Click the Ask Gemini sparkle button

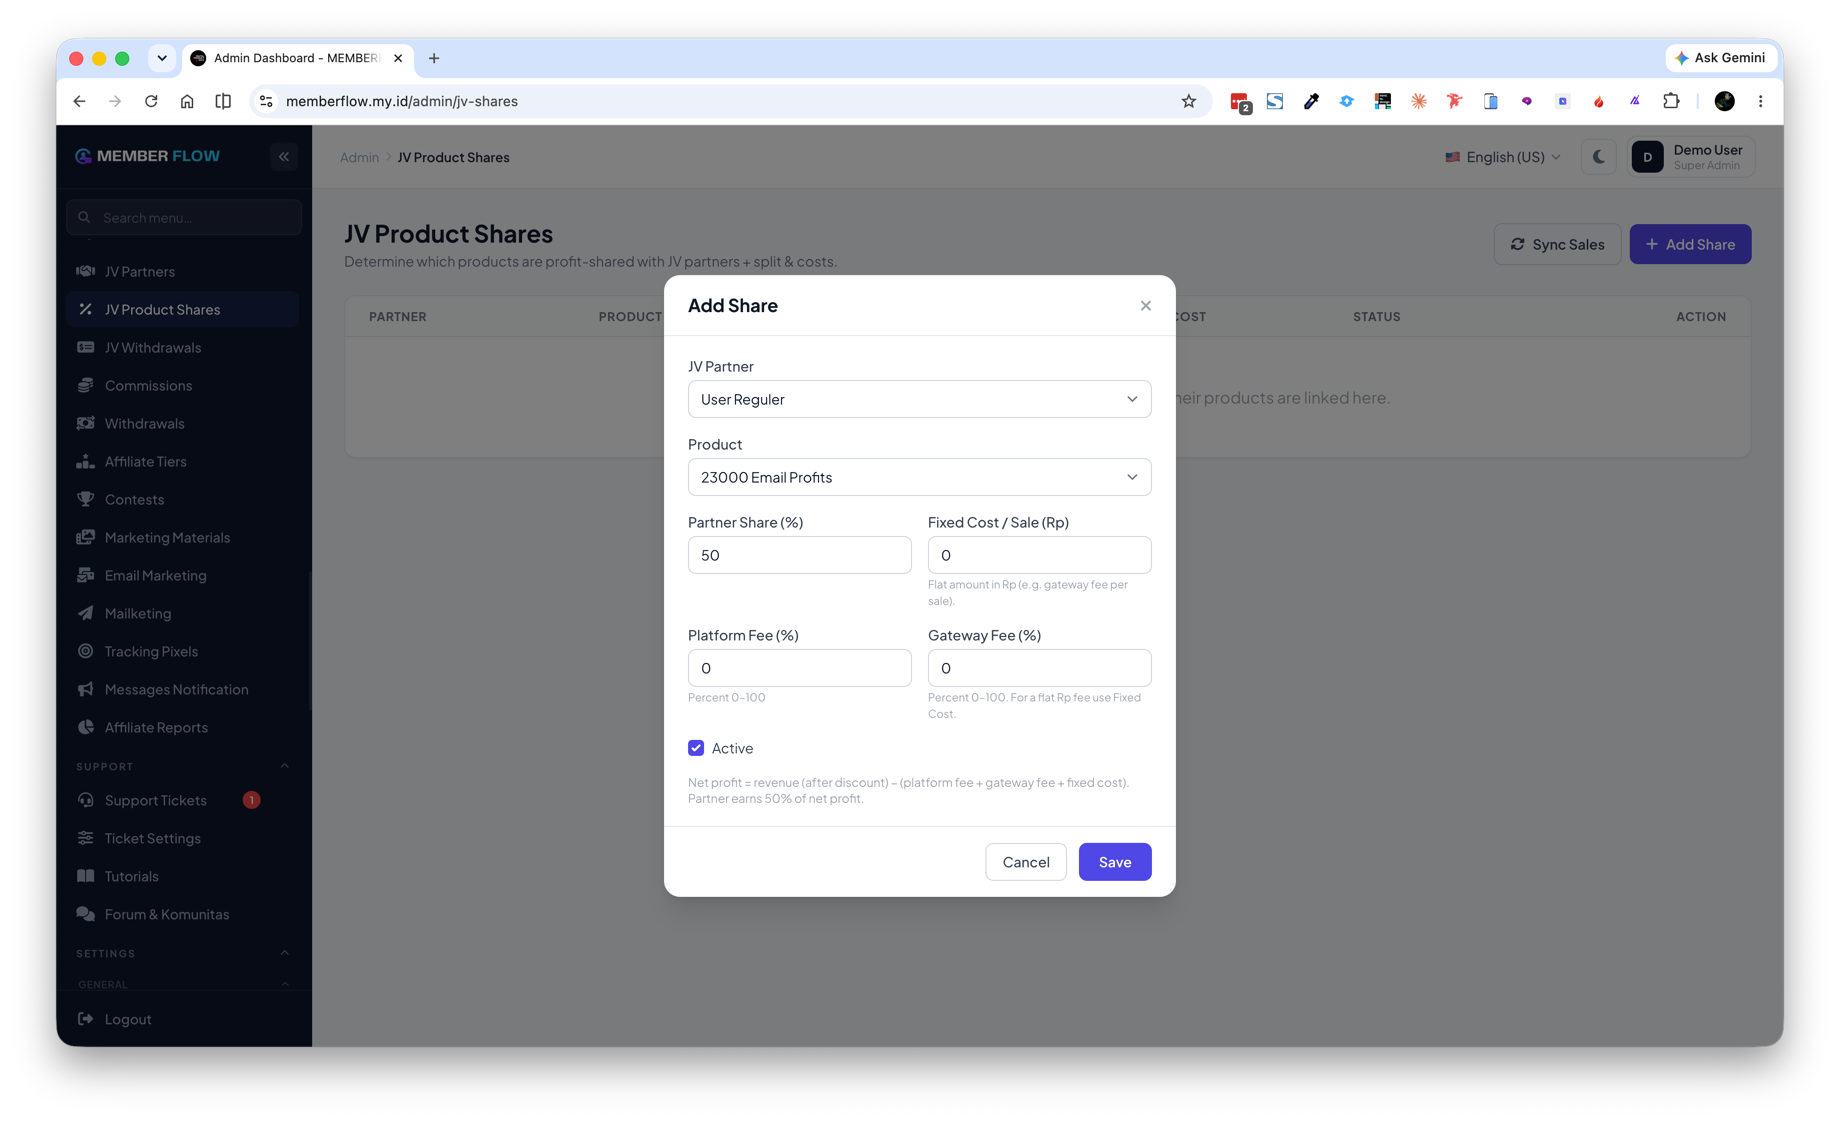pyautogui.click(x=1720, y=58)
